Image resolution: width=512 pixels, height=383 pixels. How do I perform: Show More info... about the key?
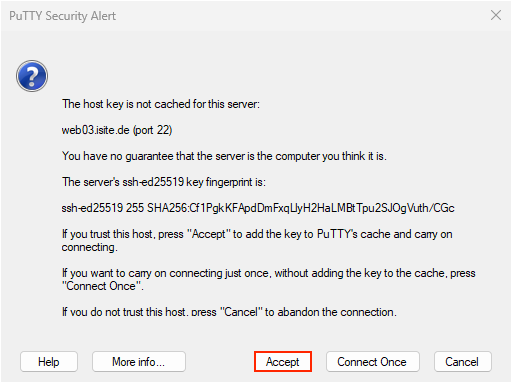139,362
